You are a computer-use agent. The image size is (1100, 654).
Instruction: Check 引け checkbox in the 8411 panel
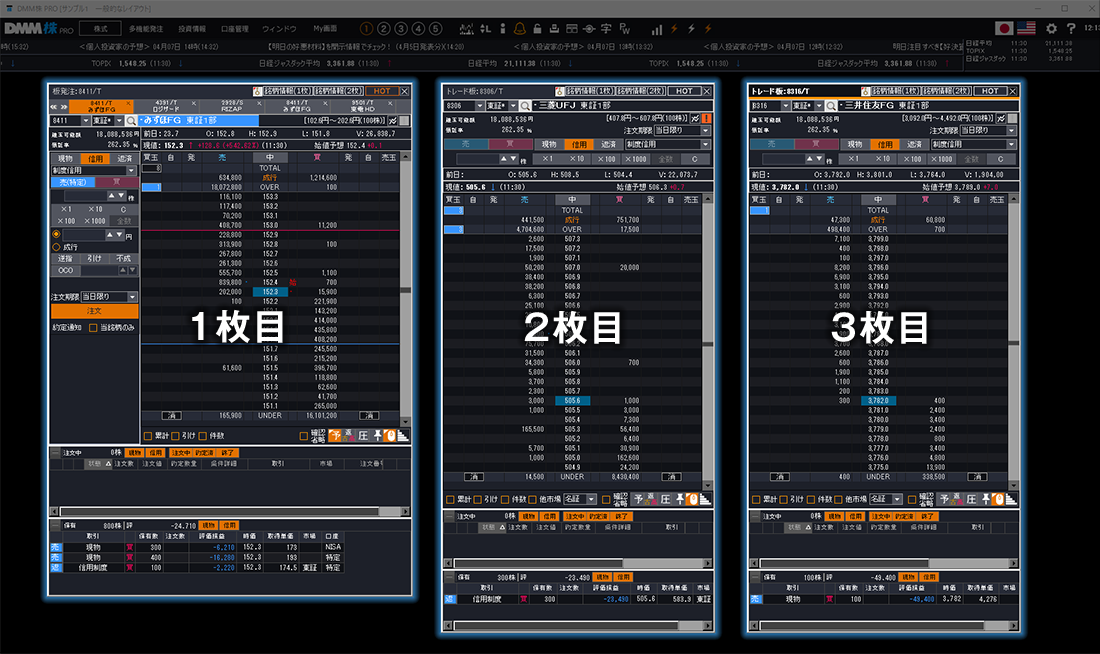(x=175, y=436)
